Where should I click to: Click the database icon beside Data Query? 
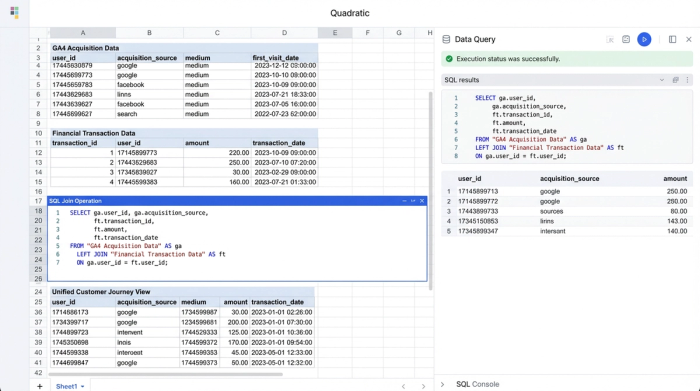(x=446, y=39)
